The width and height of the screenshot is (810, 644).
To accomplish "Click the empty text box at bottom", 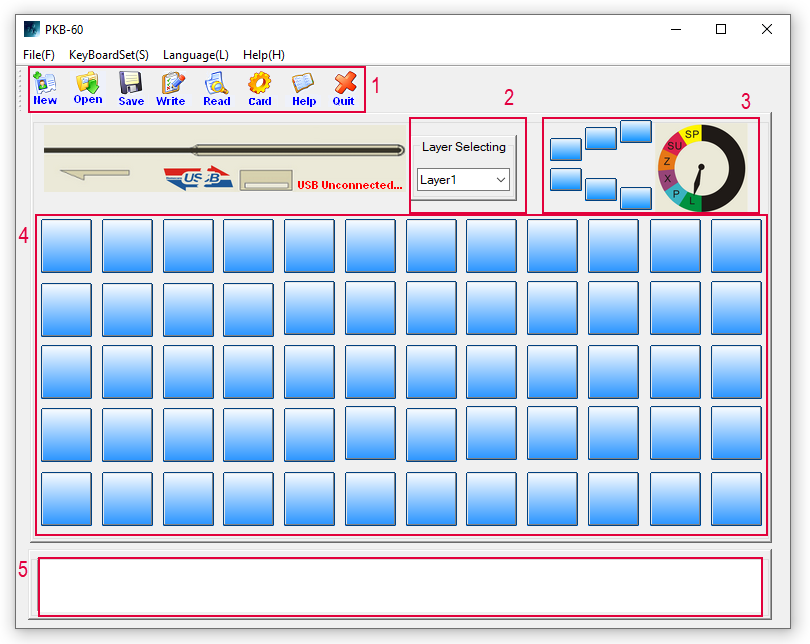I will (x=400, y=586).
